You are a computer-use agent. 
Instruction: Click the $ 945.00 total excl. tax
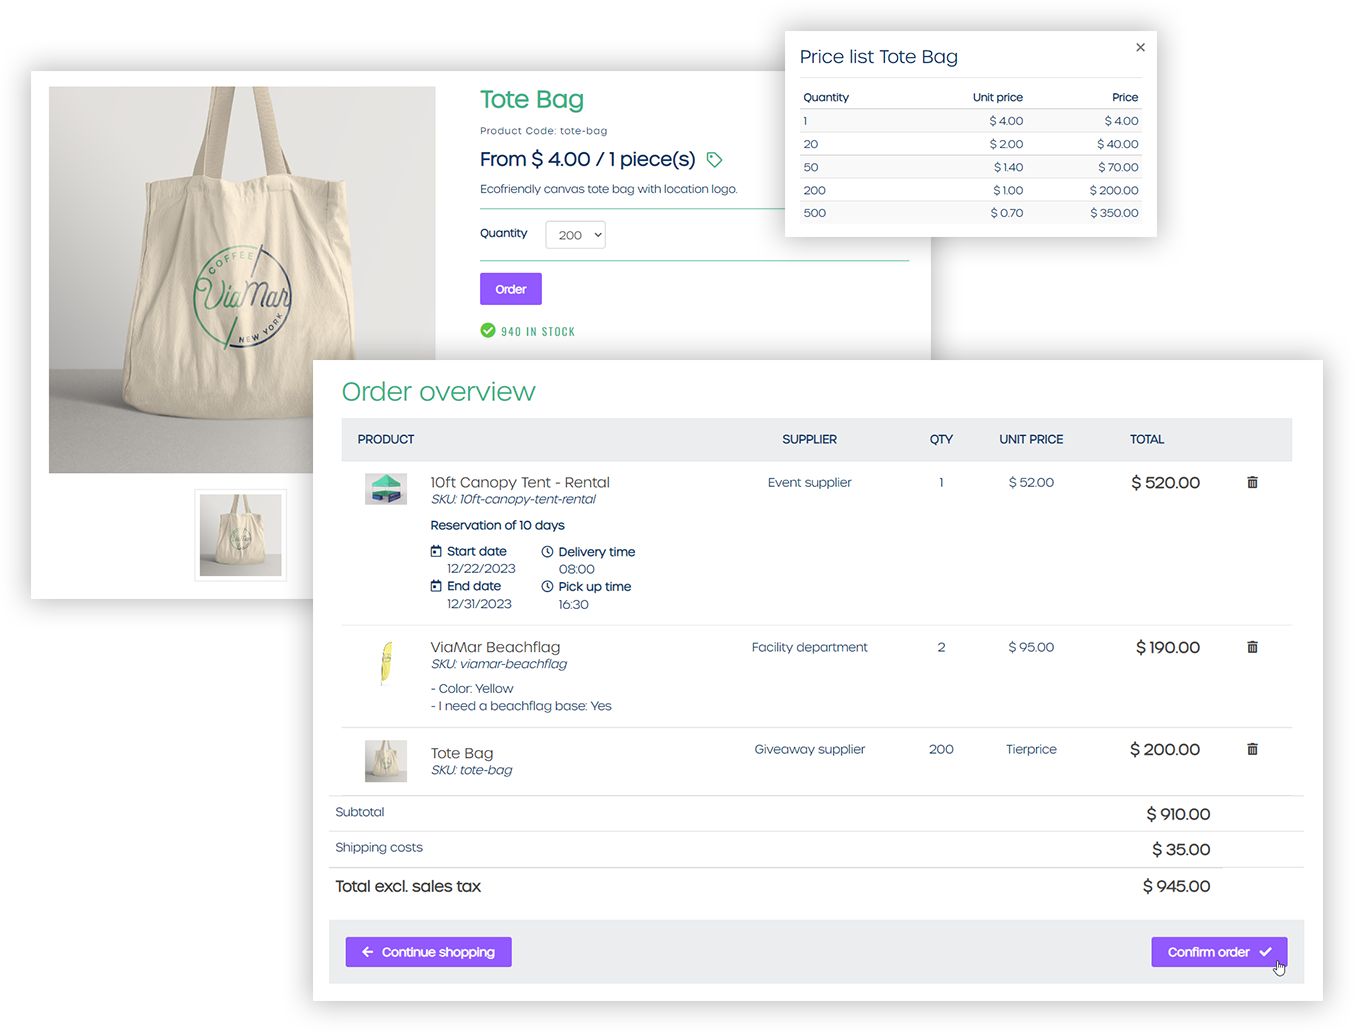[1177, 886]
